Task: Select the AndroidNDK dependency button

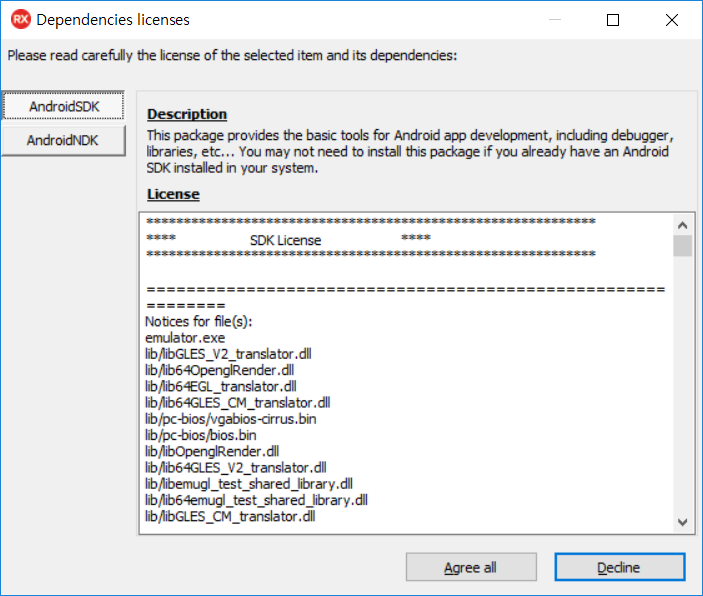Action: click(x=63, y=140)
